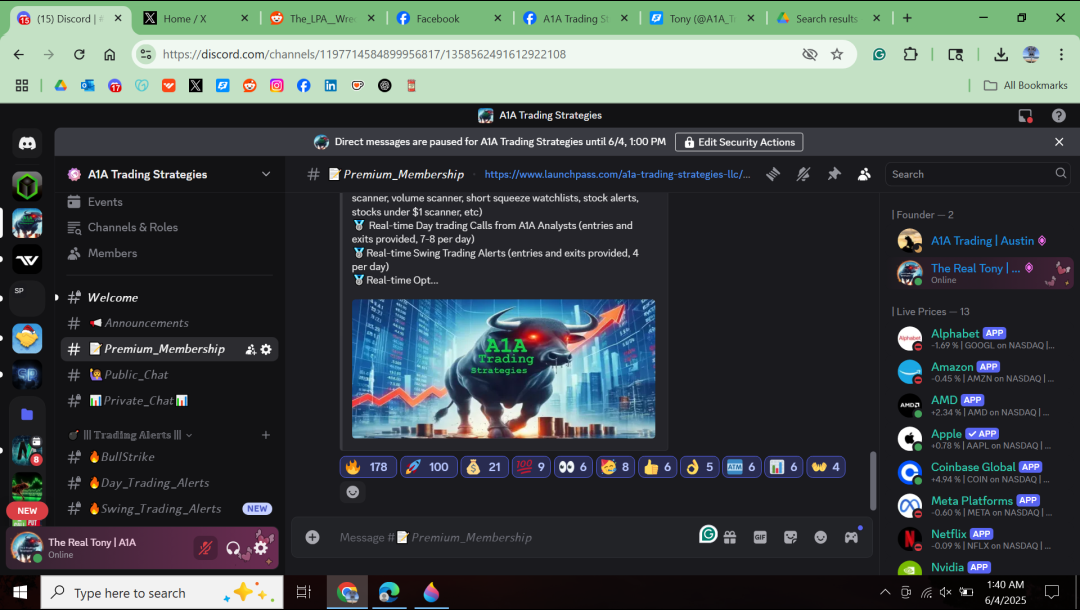Open Alphabet app in Live Prices
1080x610 pixels.
(x=982, y=339)
